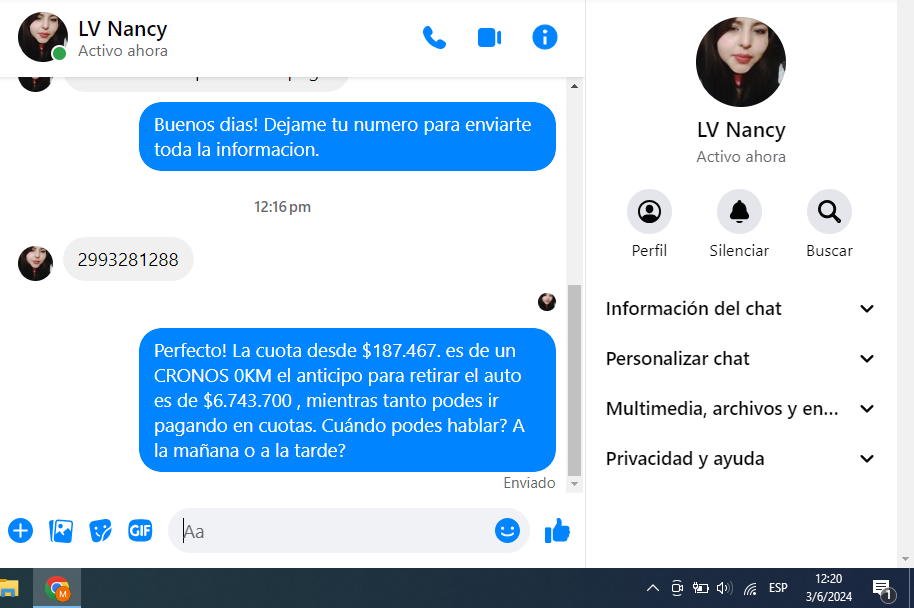Search the conversation with Buscar
The image size is (914, 608).
(x=829, y=212)
